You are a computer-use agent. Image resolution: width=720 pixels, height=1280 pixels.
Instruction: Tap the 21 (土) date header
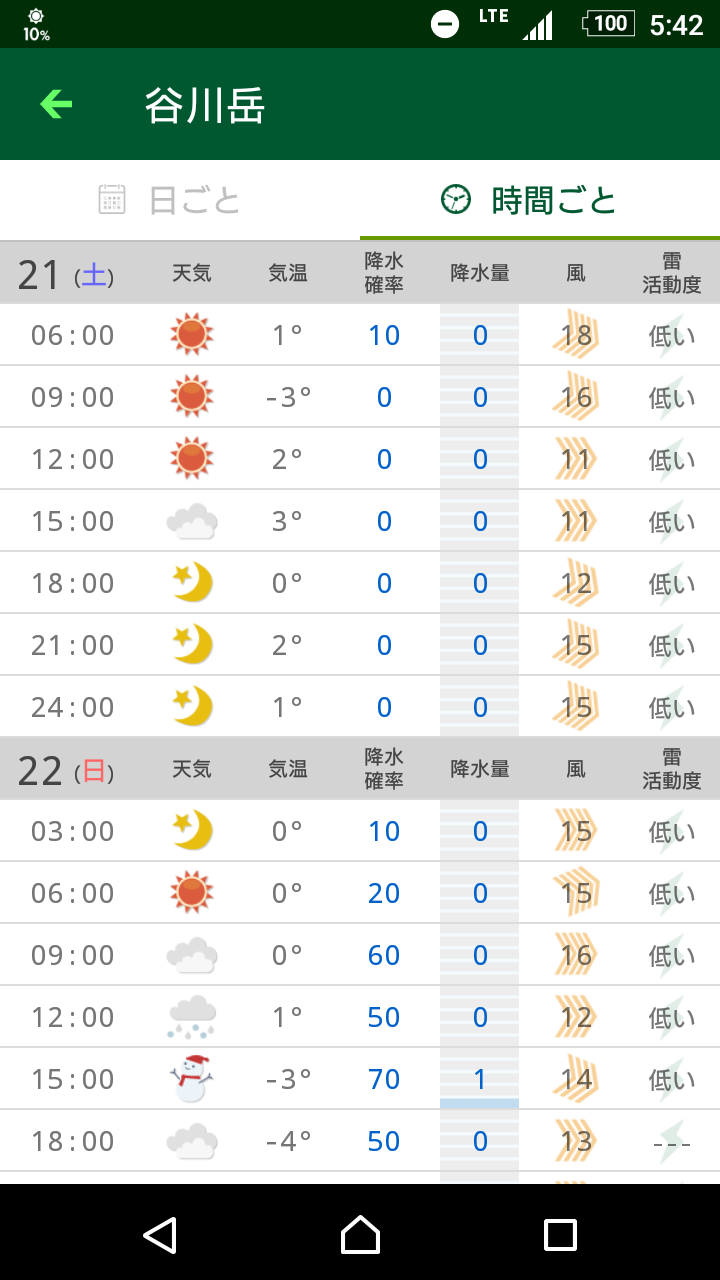[66, 274]
